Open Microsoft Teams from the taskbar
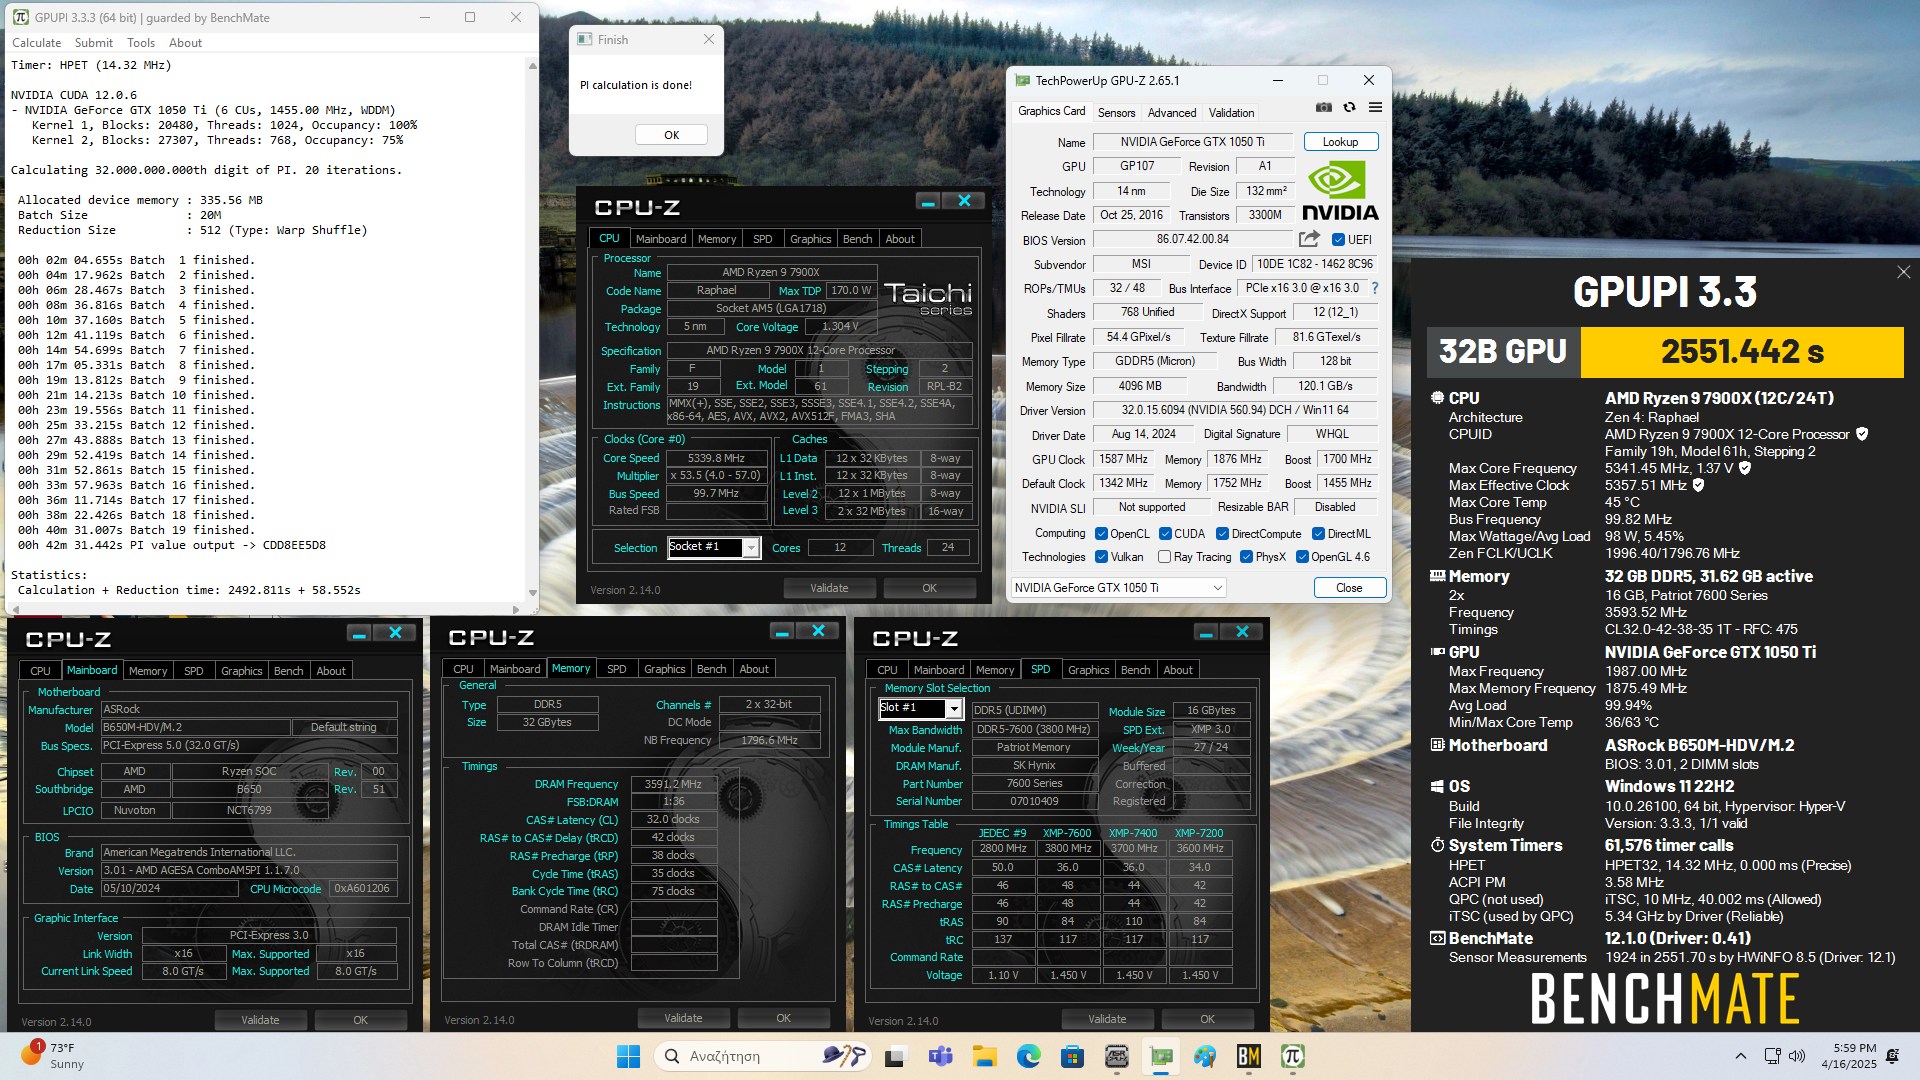This screenshot has width=1920, height=1080. click(x=940, y=1056)
